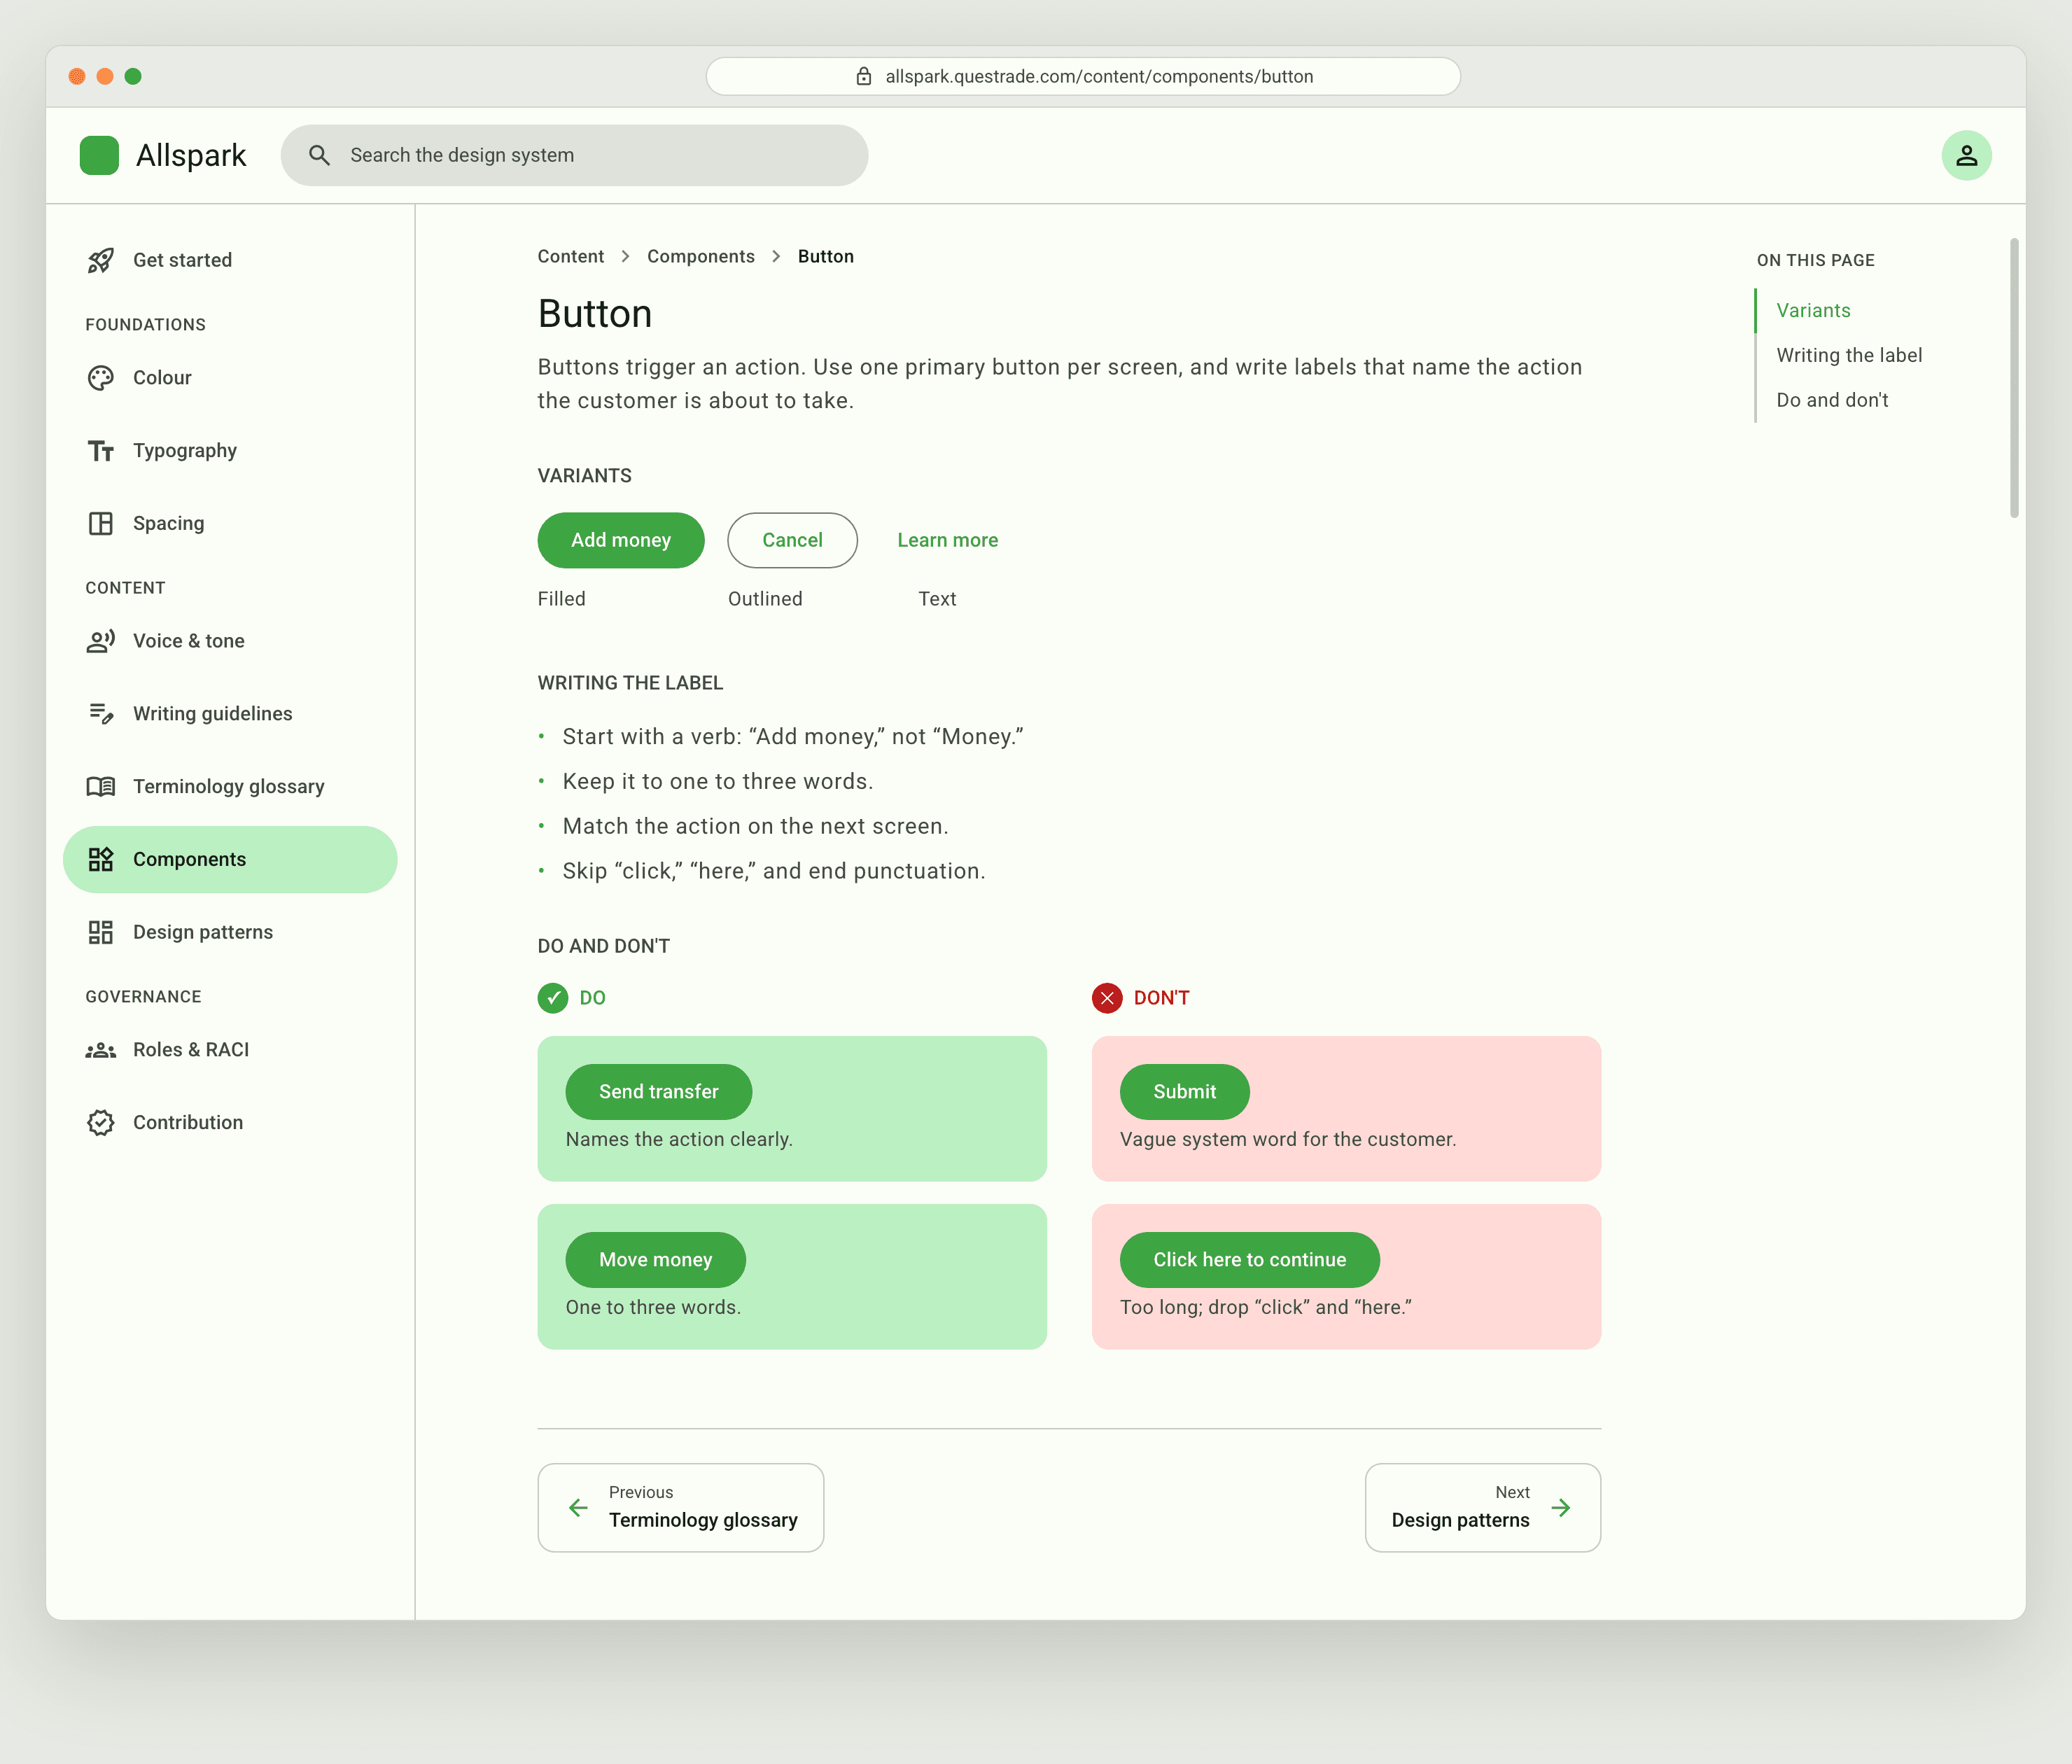Click the Click here to continue button
2072x1764 pixels.
[1249, 1260]
